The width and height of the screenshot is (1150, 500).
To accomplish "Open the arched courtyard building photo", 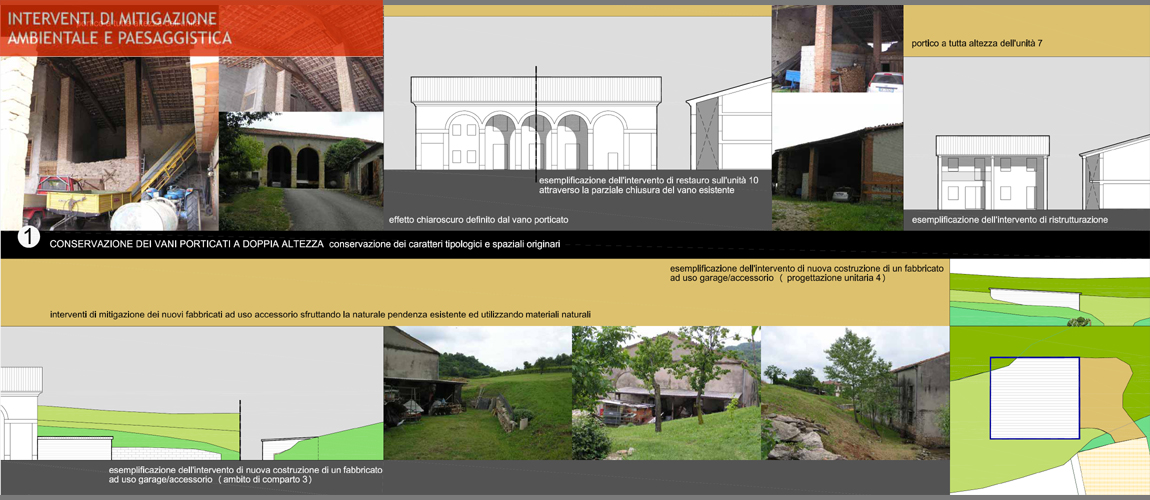I will tap(301, 172).
